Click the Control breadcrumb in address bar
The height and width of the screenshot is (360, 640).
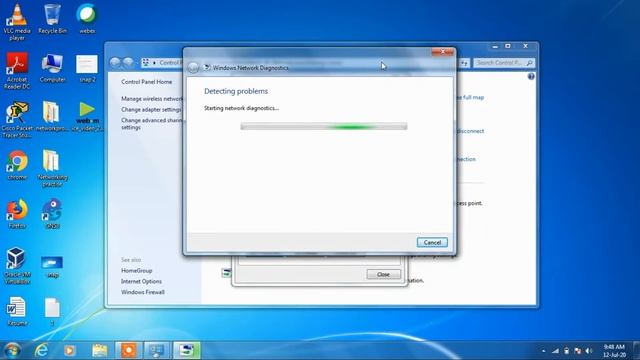pos(170,62)
